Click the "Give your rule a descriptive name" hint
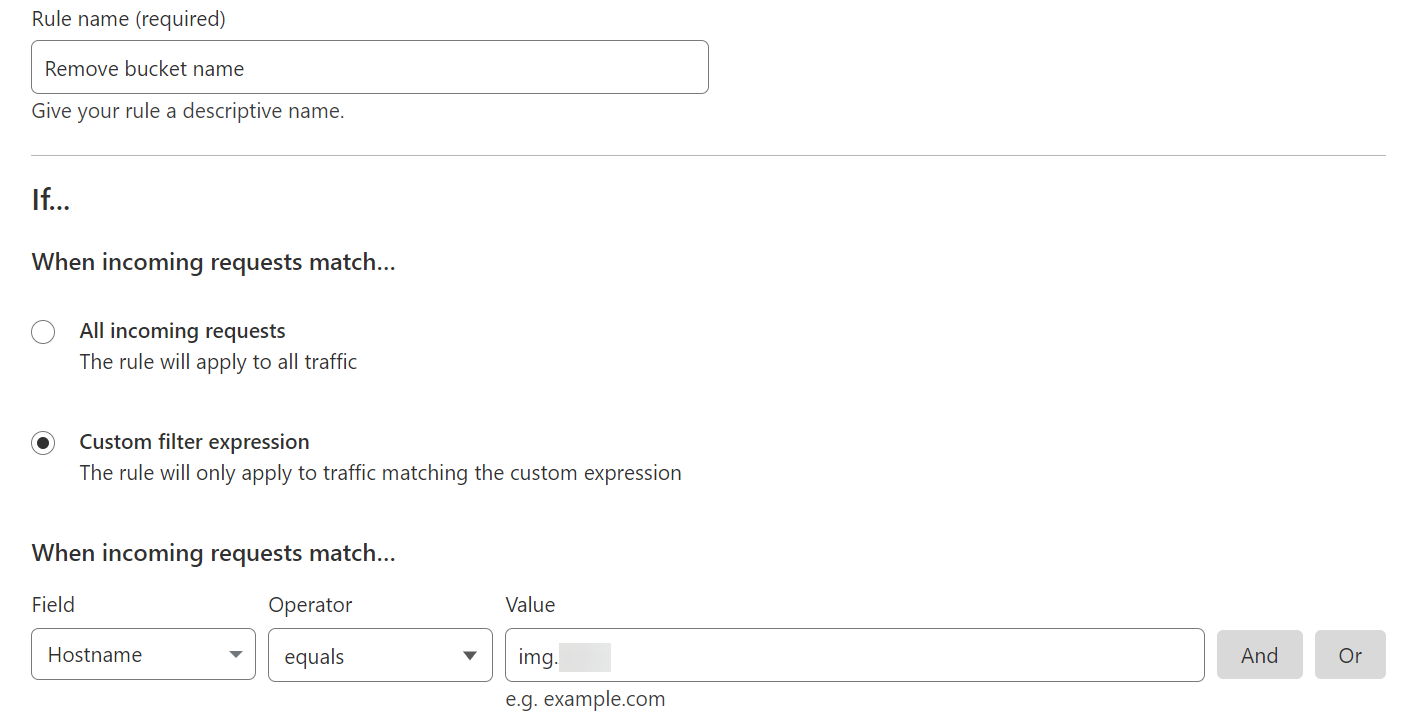 click(x=188, y=111)
